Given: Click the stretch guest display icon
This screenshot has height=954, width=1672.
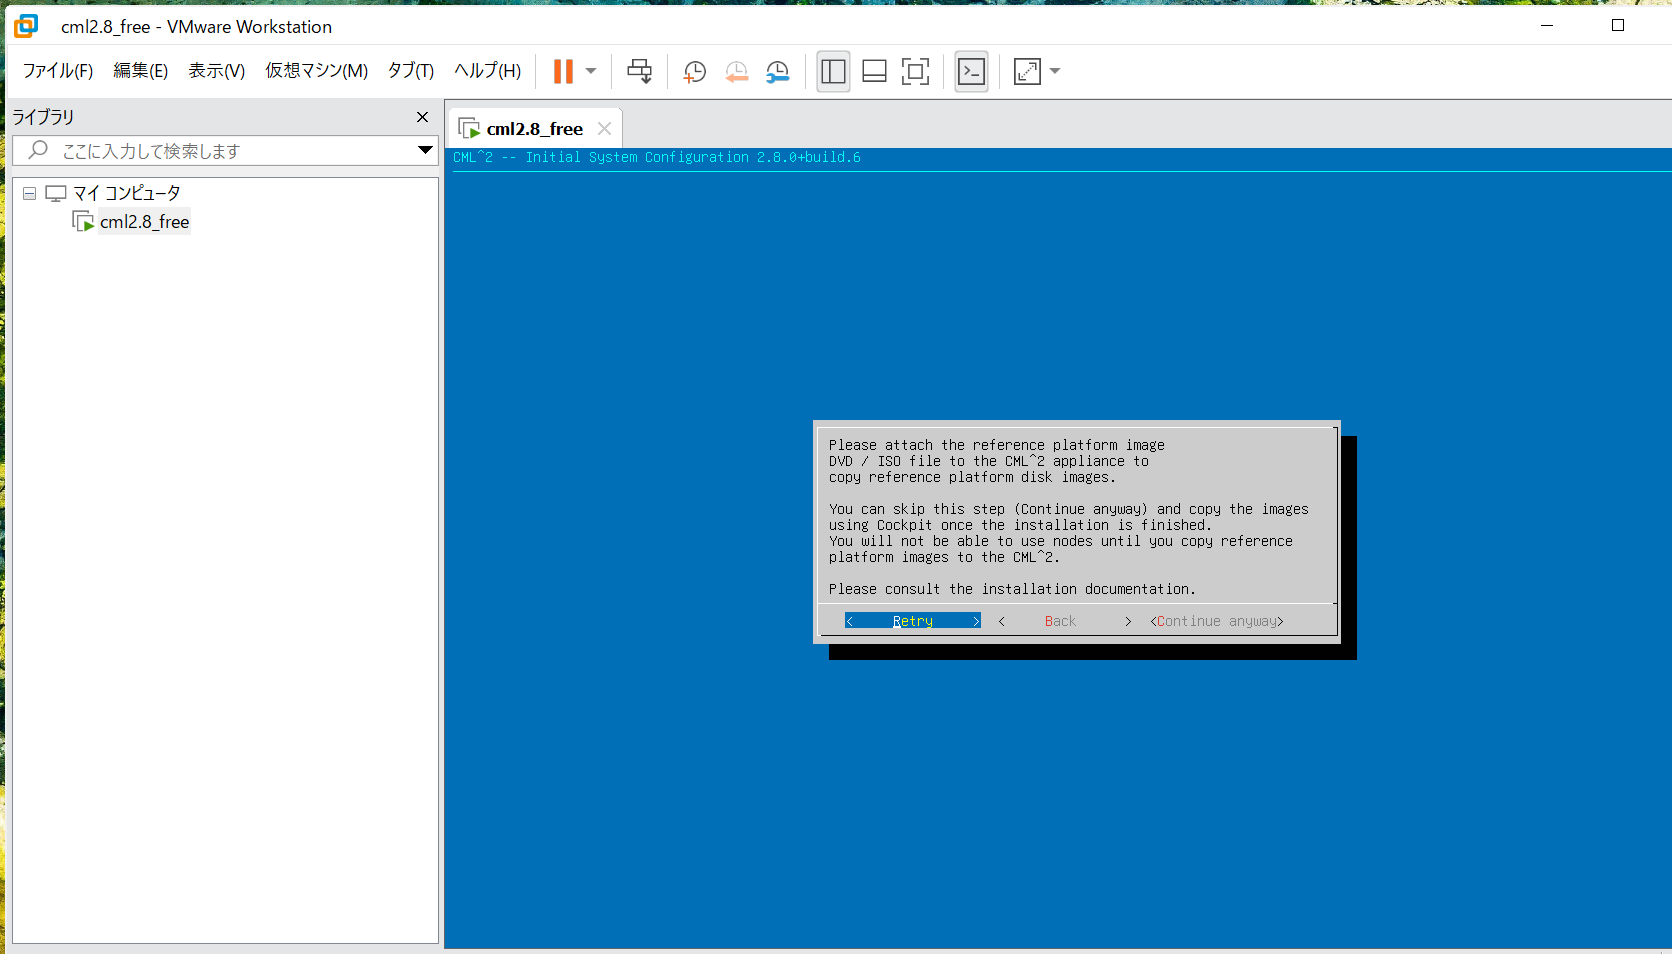Looking at the screenshot, I should pyautogui.click(x=1027, y=71).
